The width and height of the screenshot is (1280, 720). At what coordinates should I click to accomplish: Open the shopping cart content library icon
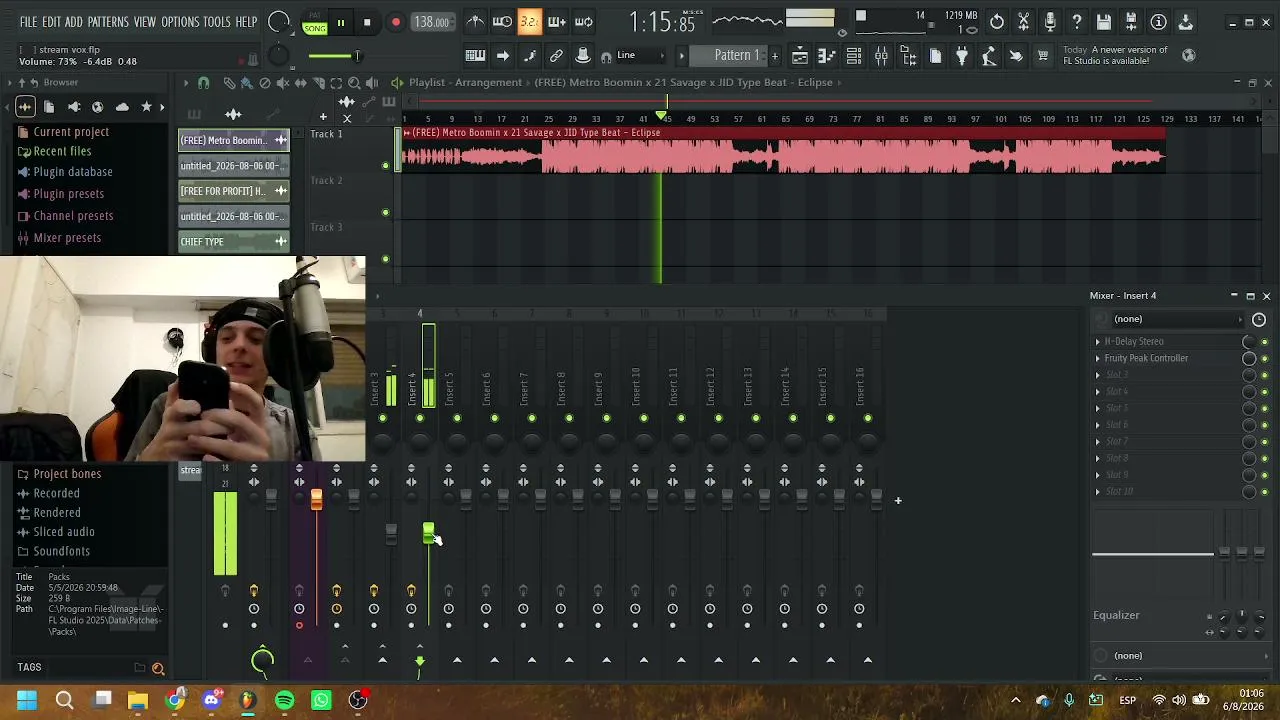[1043, 56]
